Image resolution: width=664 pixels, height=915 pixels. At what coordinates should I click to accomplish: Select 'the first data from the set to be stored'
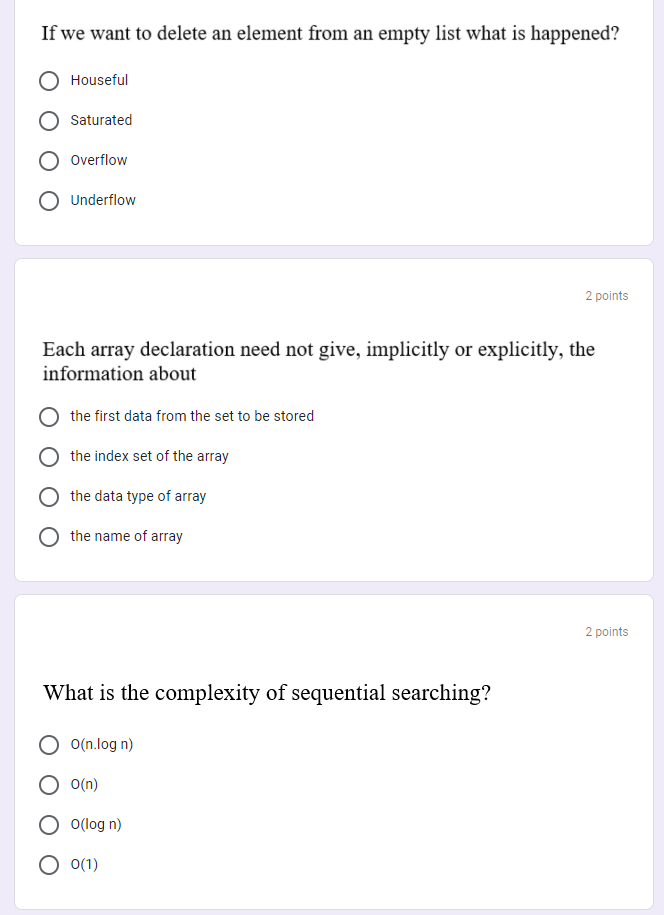point(49,417)
